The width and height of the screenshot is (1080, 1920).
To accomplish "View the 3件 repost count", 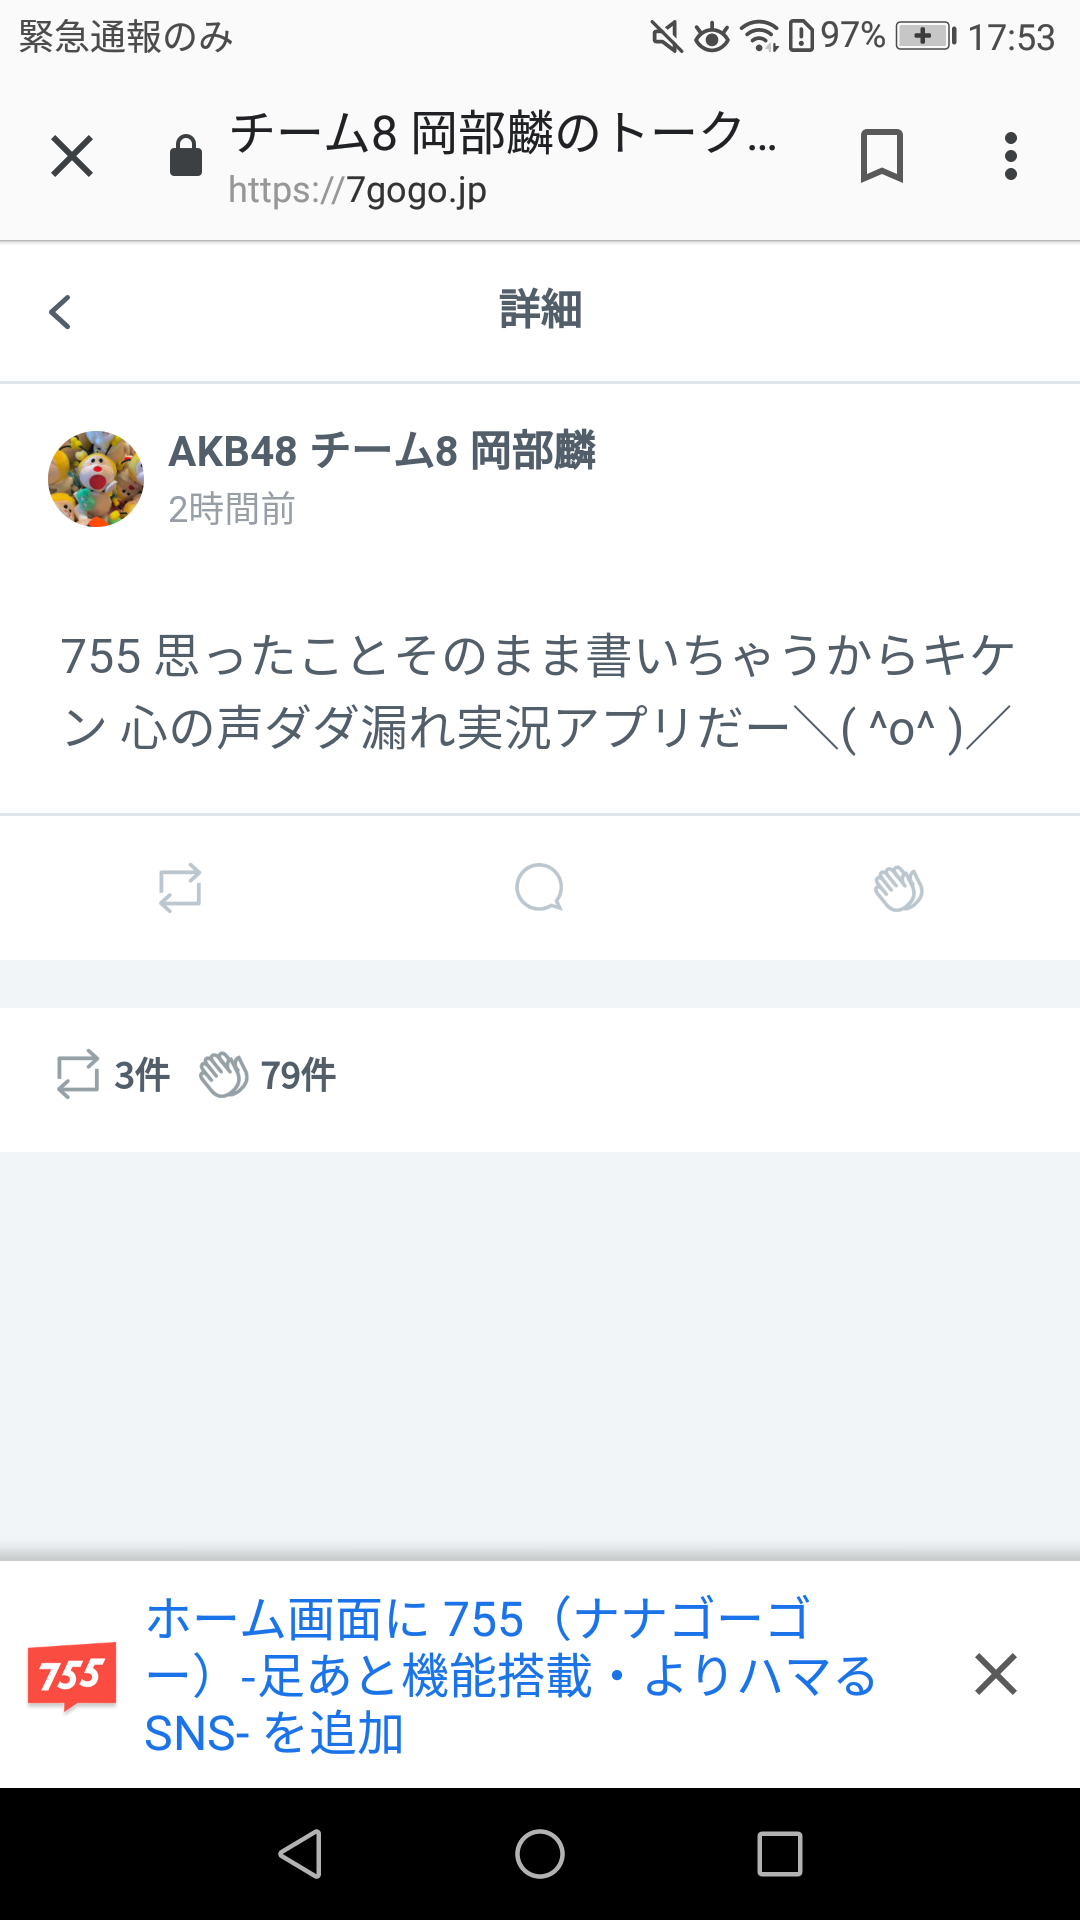I will pyautogui.click(x=113, y=1075).
